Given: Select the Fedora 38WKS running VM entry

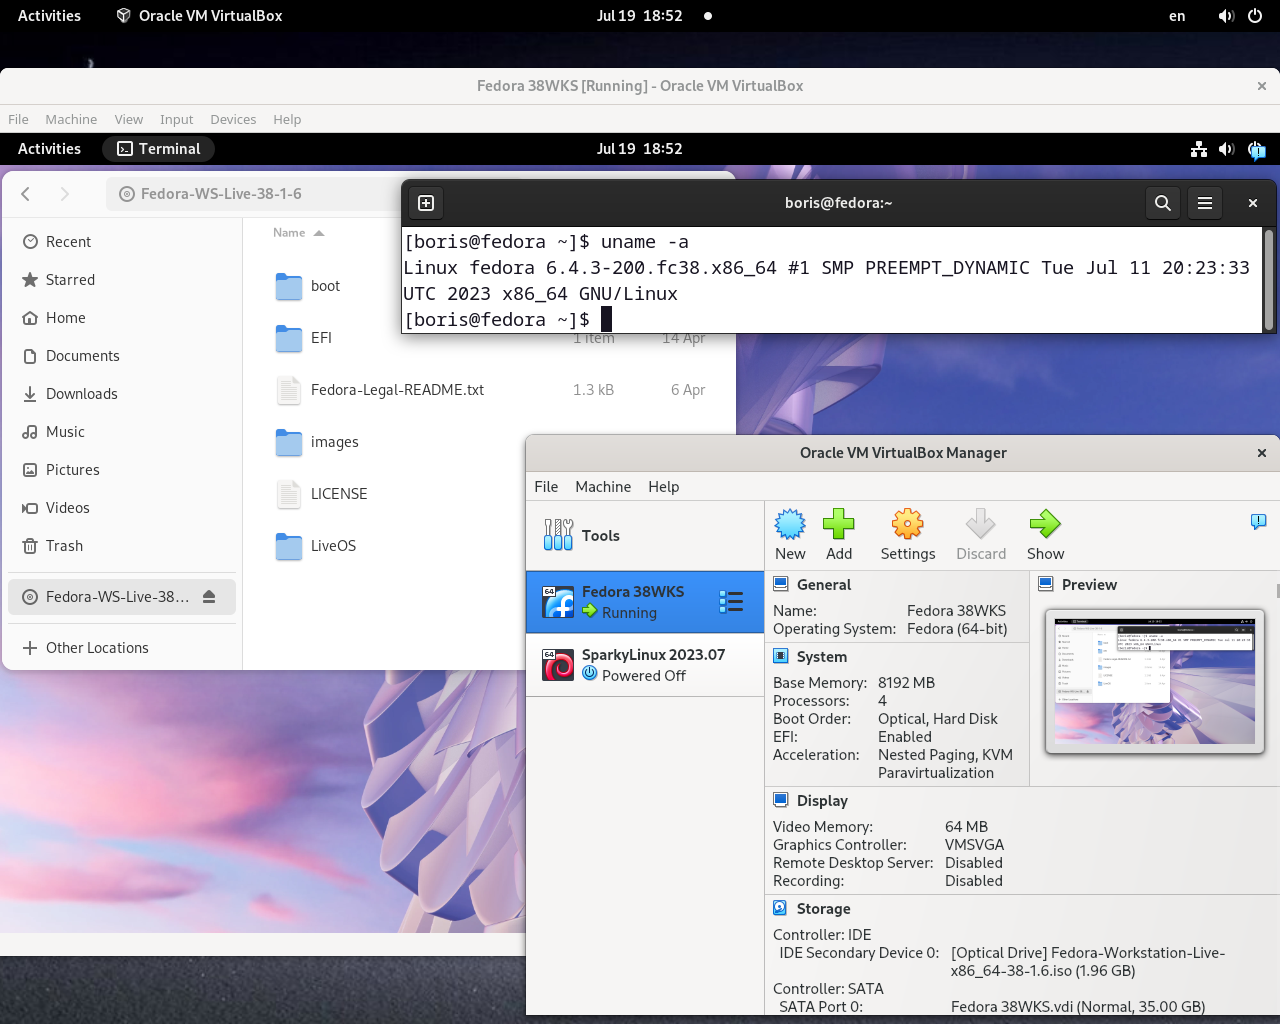Looking at the screenshot, I should pyautogui.click(x=645, y=601).
